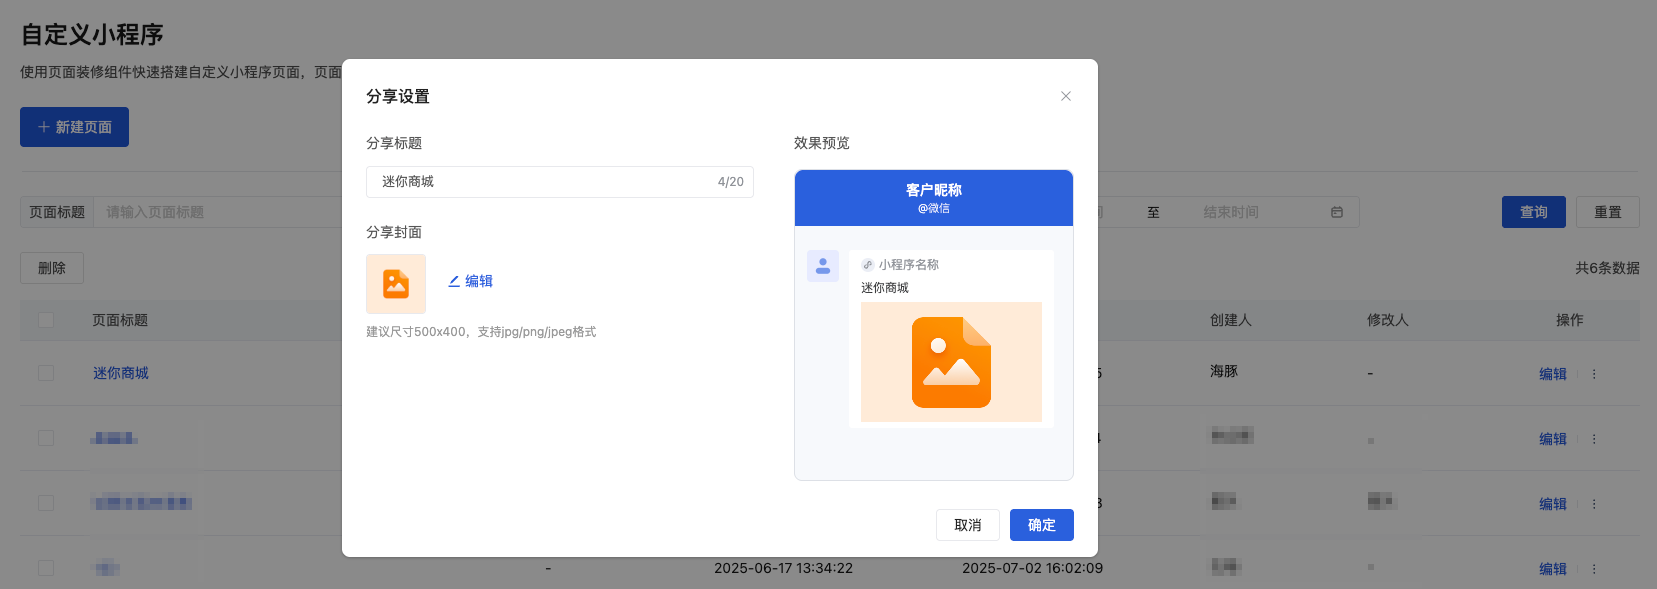Click the 共6条数据 count text
Viewport: 1657px width, 589px height.
click(1607, 268)
